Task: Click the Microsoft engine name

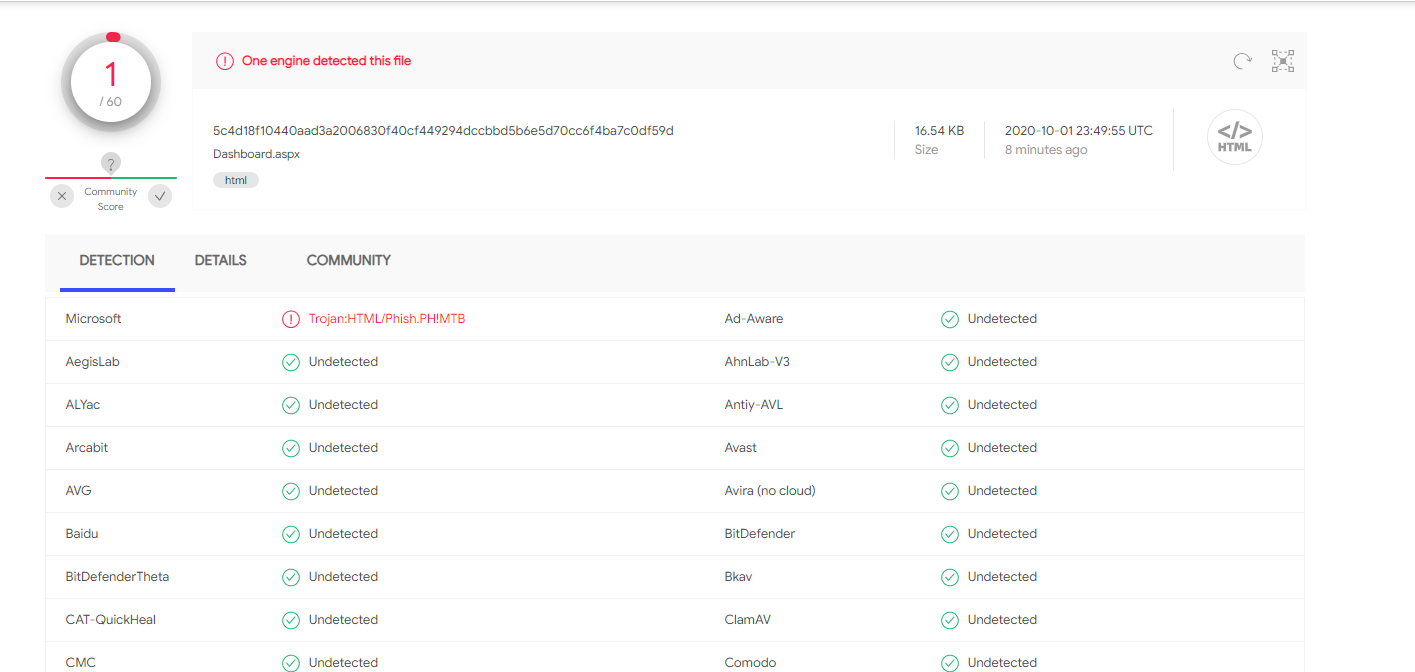Action: [x=94, y=319]
